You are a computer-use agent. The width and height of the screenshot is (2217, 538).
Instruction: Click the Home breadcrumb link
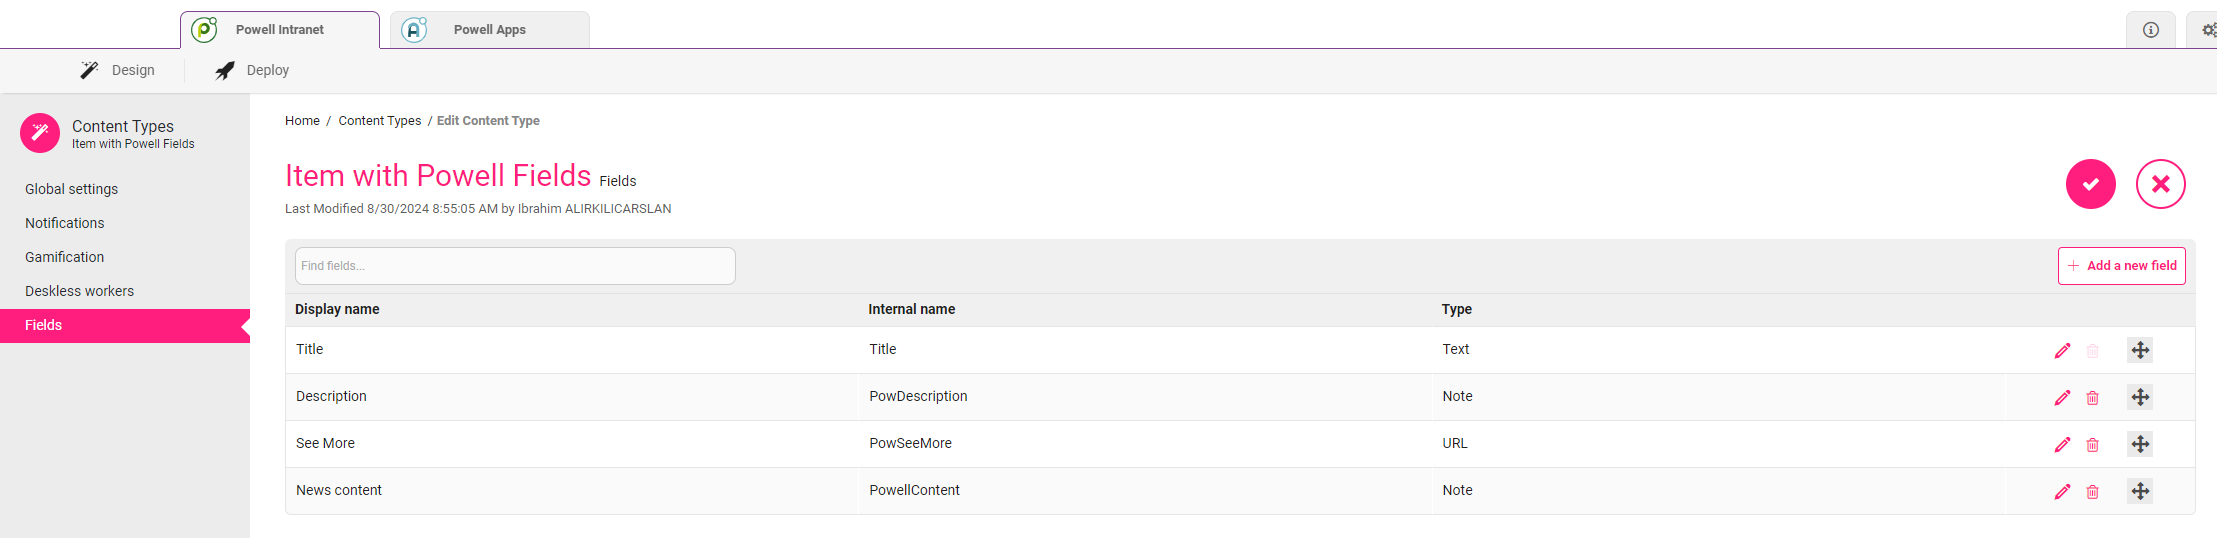[x=302, y=121]
